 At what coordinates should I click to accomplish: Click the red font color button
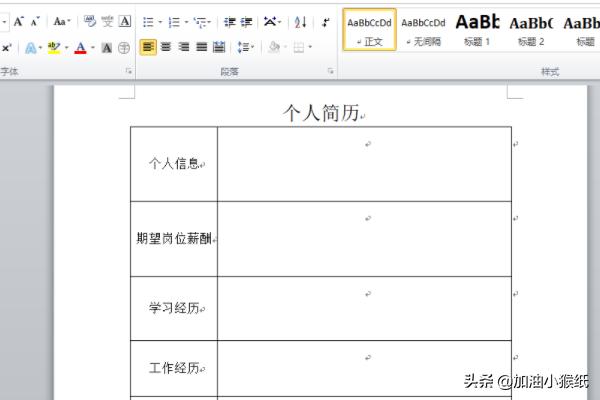tap(79, 47)
